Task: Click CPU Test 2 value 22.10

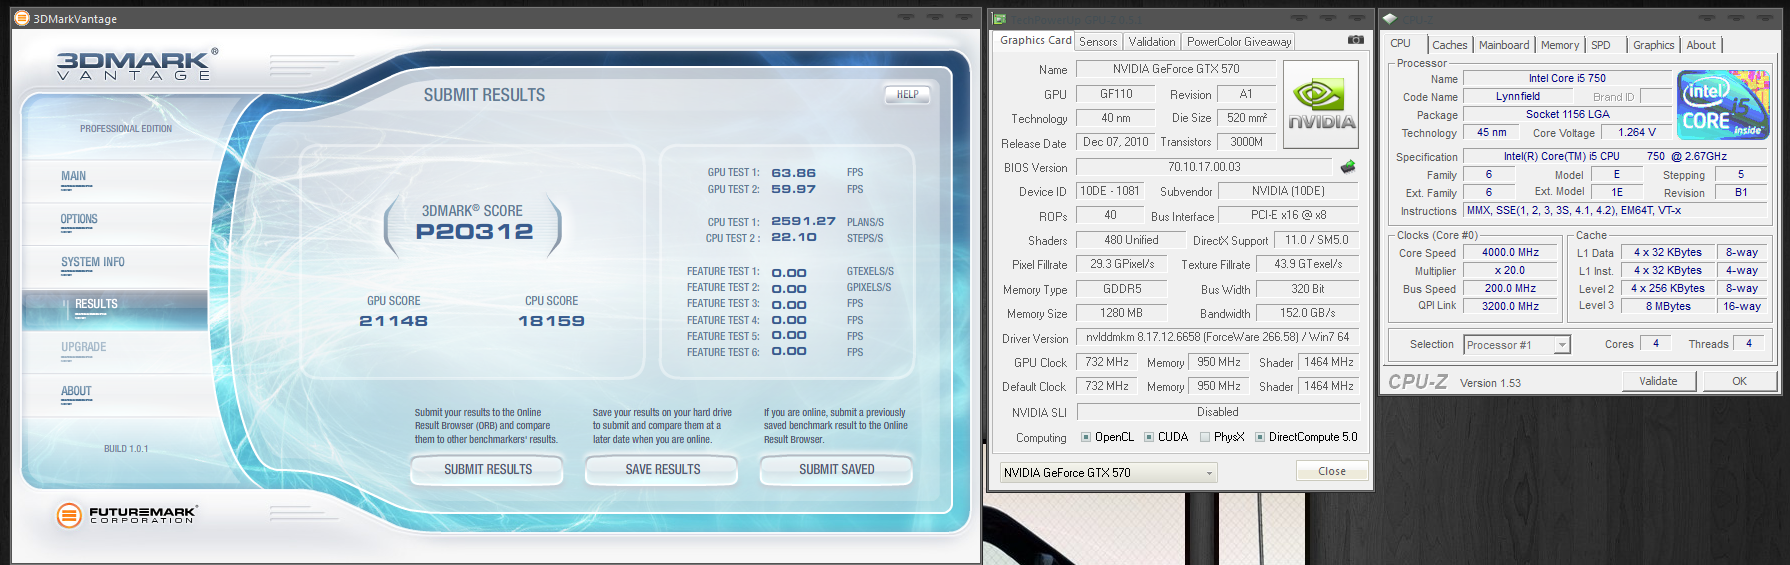Action: point(793,237)
